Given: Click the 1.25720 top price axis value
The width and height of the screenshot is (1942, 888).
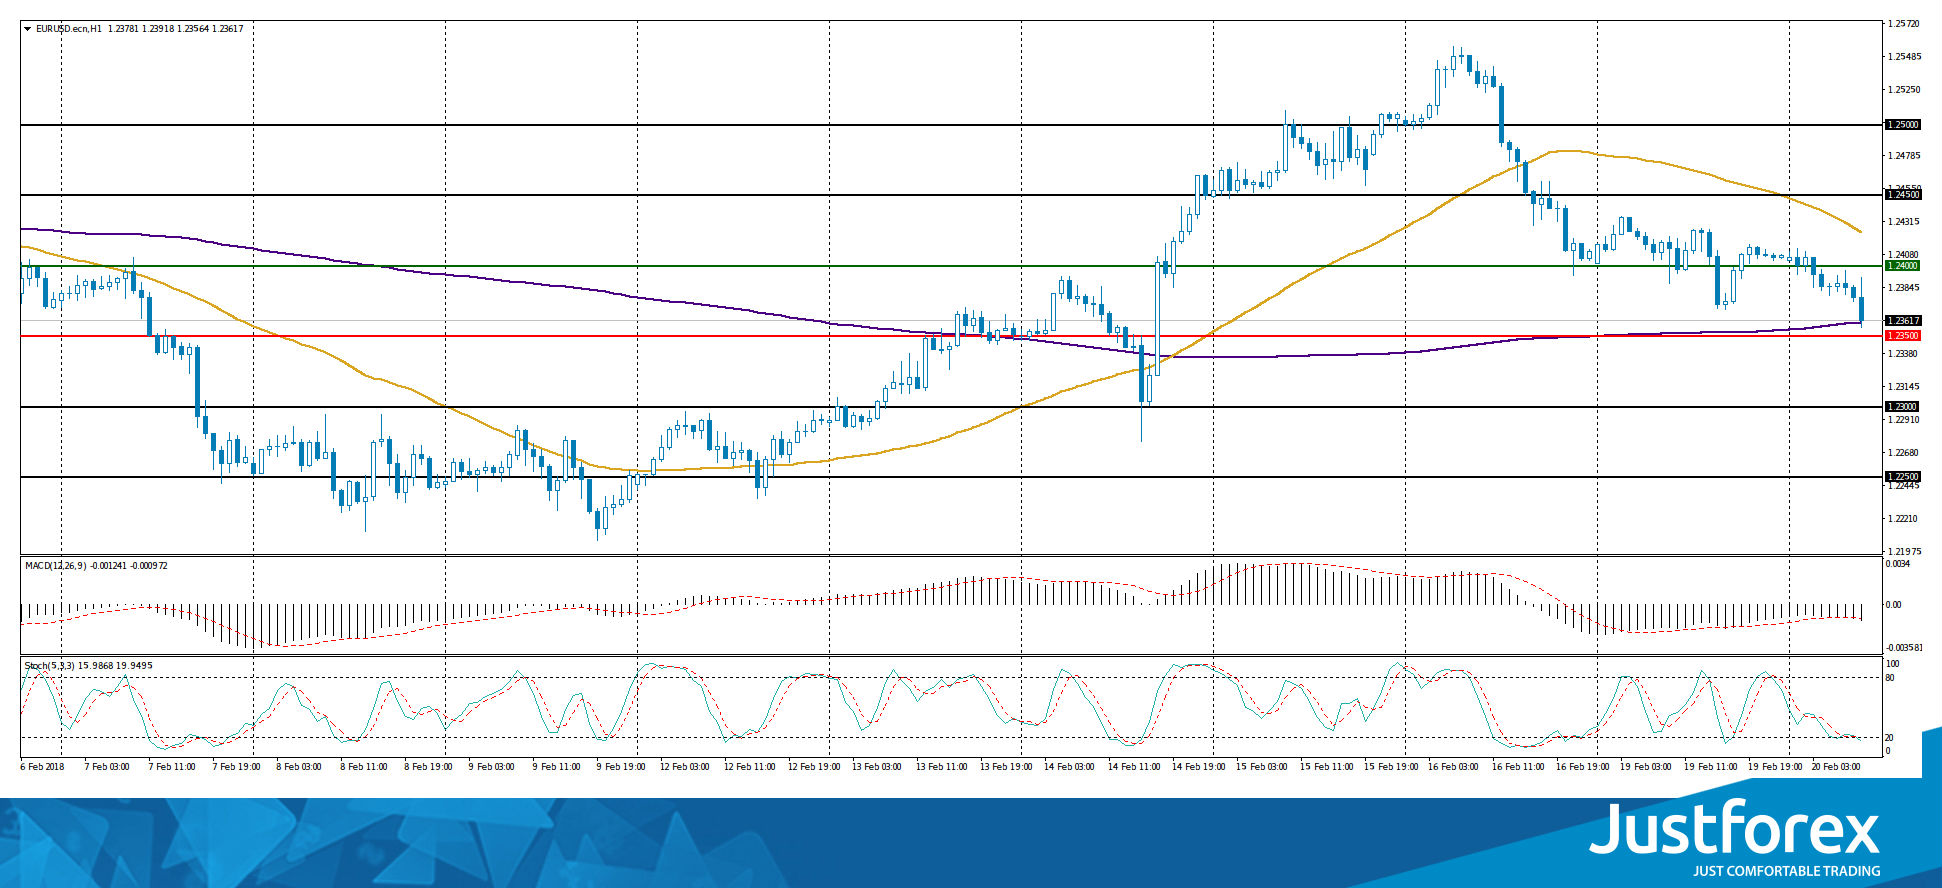Looking at the screenshot, I should [x=1904, y=23].
